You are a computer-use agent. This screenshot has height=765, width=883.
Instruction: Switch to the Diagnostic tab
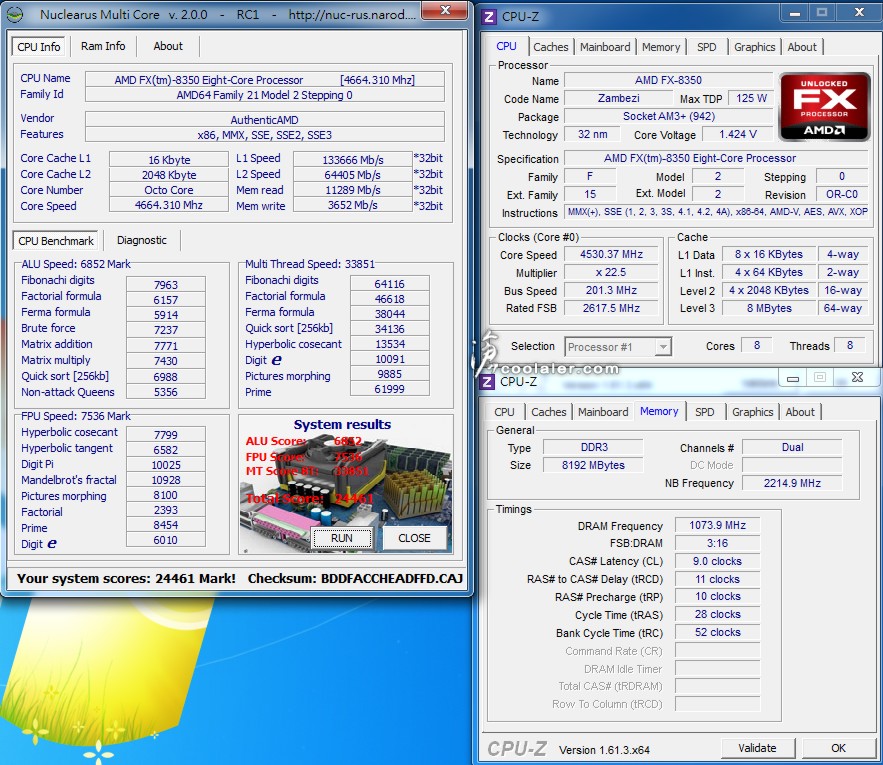pyautogui.click(x=142, y=241)
